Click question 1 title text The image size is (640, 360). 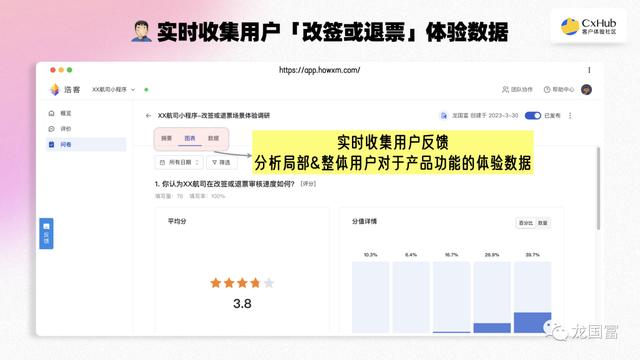click(224, 184)
